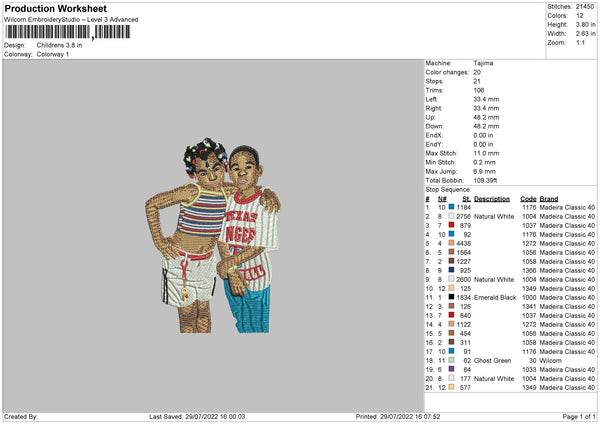Click the Stitches value 21450
600x424 pixels.
[x=585, y=7]
